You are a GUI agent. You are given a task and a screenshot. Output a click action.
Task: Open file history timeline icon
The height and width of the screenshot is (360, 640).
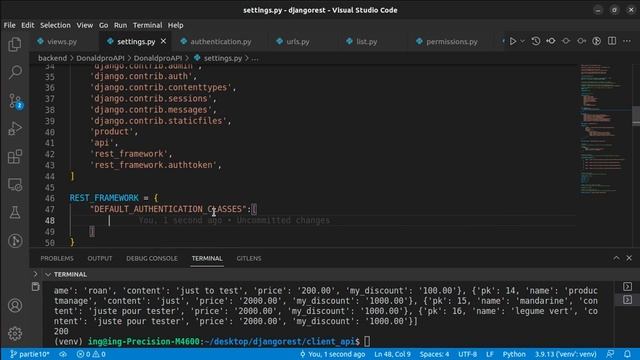pos(536,41)
